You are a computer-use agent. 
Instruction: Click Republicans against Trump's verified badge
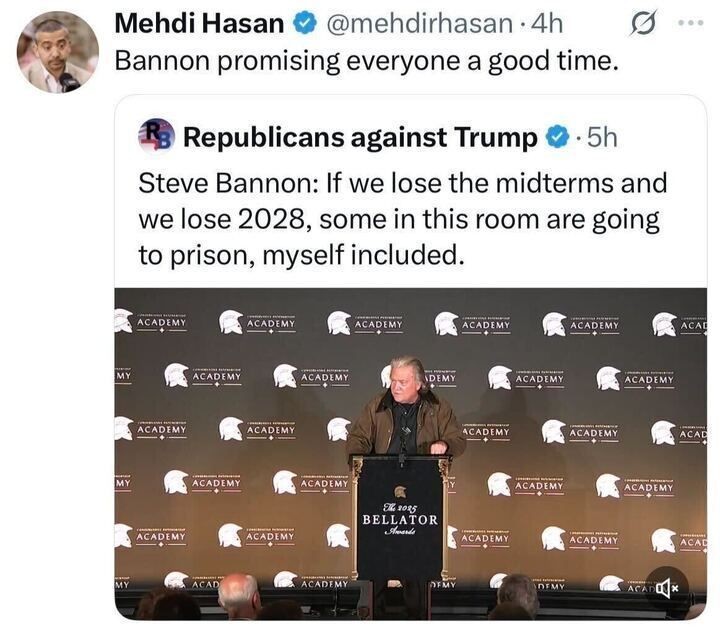coord(556,138)
